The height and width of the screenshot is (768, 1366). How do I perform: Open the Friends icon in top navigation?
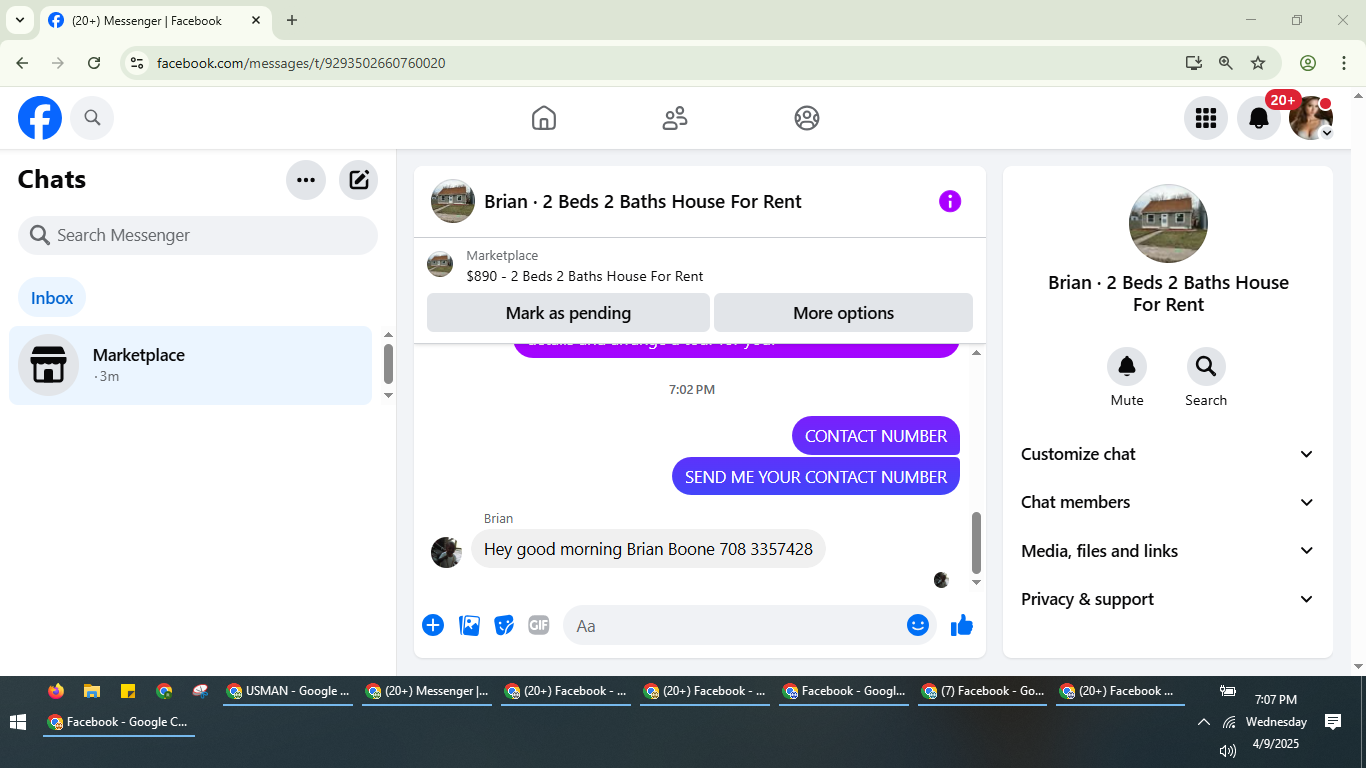click(675, 118)
